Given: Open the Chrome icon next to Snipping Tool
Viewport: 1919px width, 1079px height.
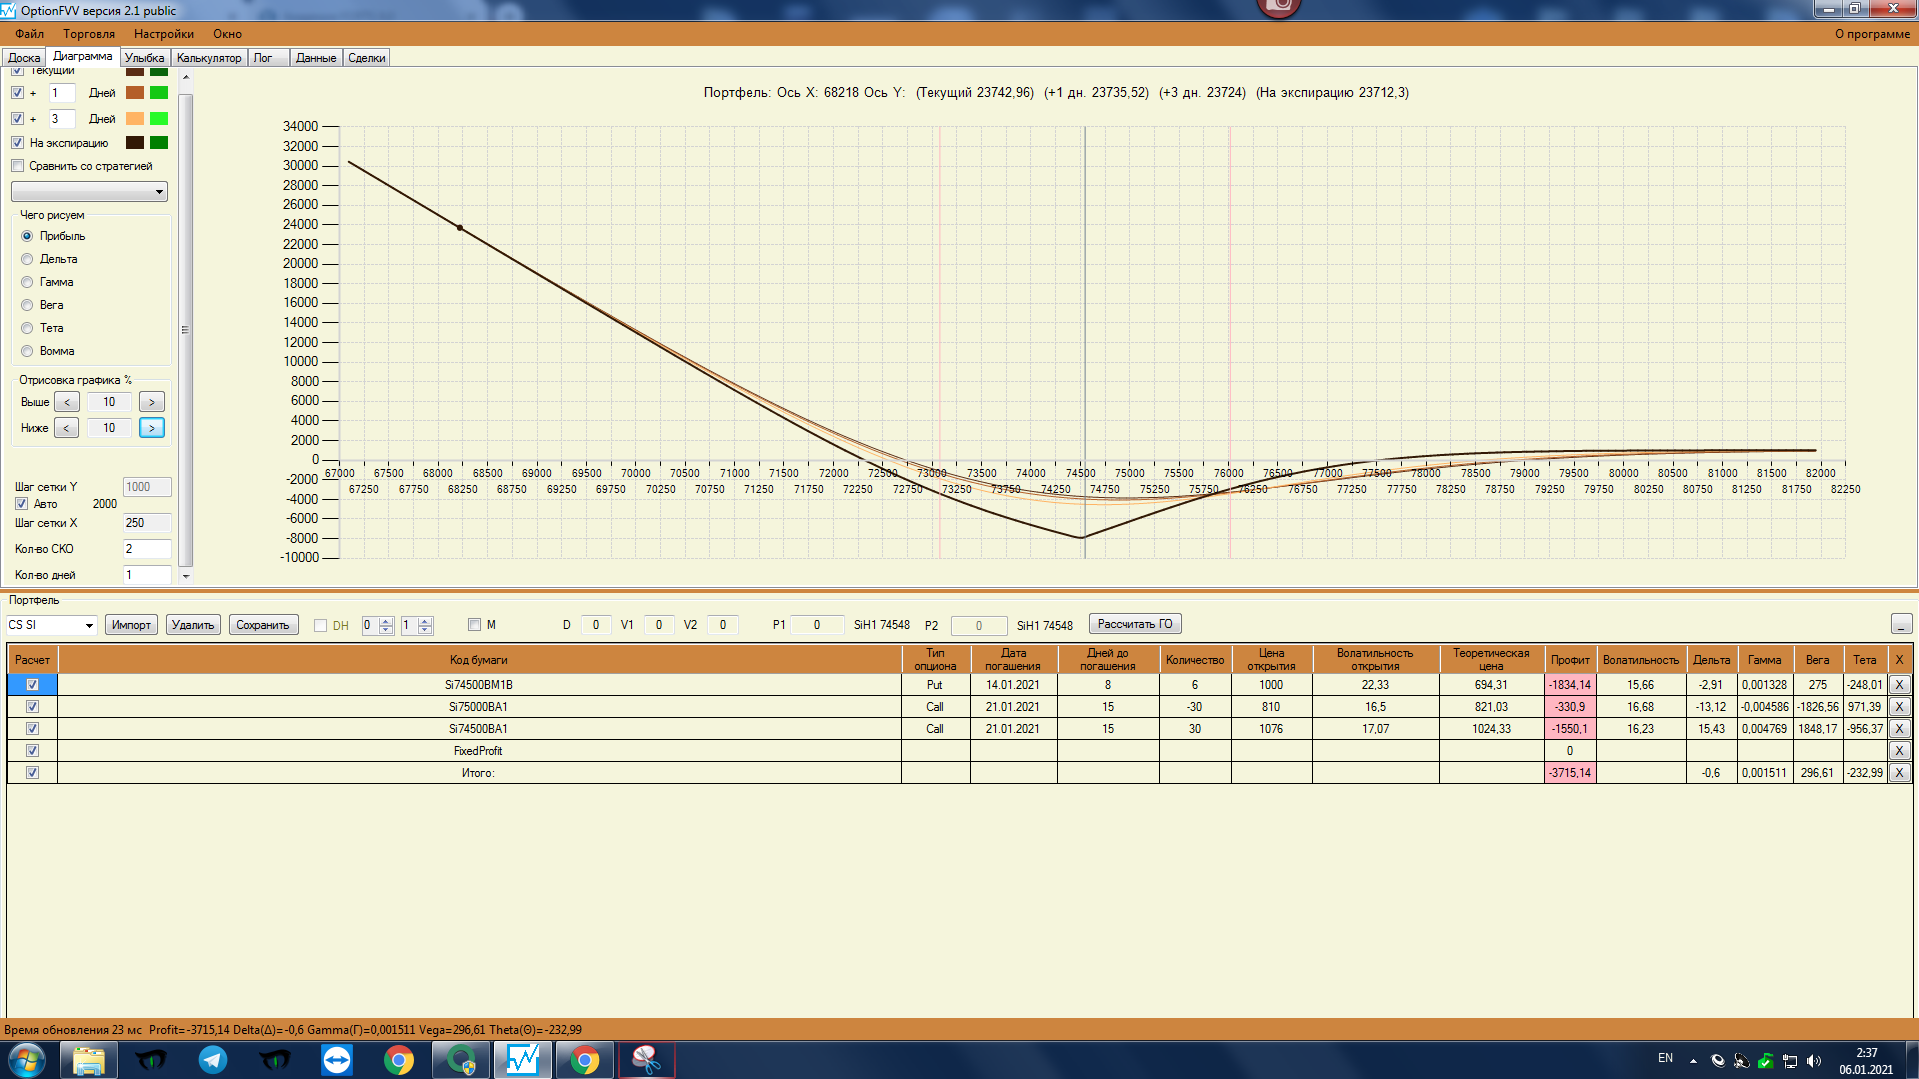Looking at the screenshot, I should (x=585, y=1060).
